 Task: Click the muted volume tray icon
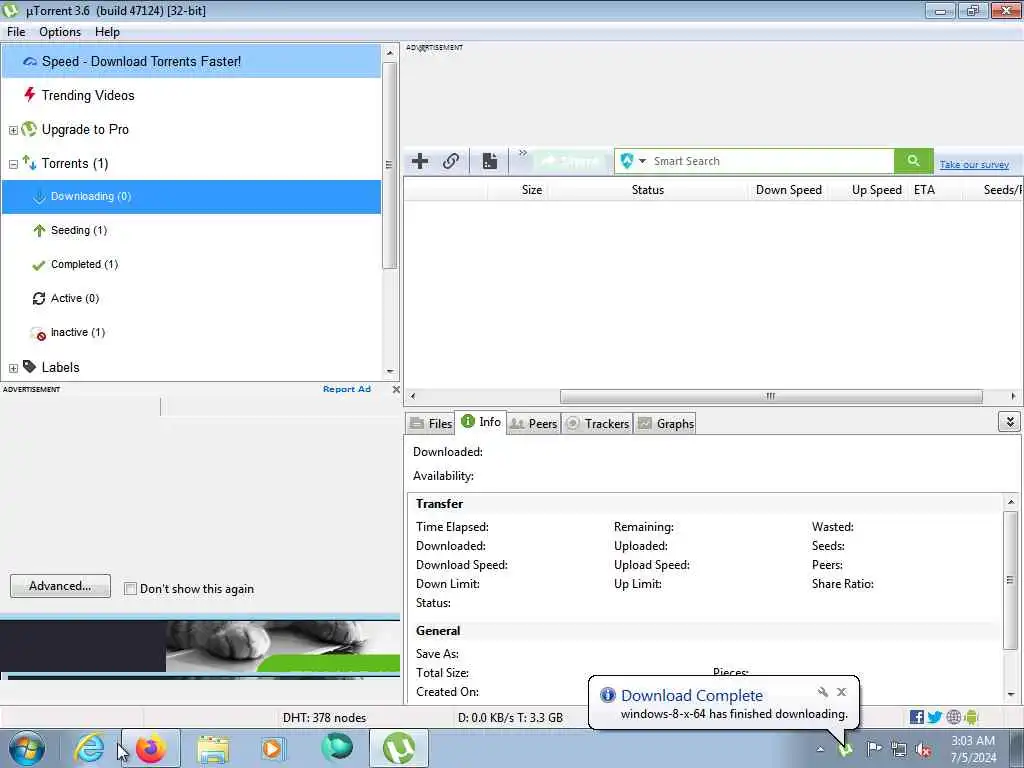tap(923, 750)
